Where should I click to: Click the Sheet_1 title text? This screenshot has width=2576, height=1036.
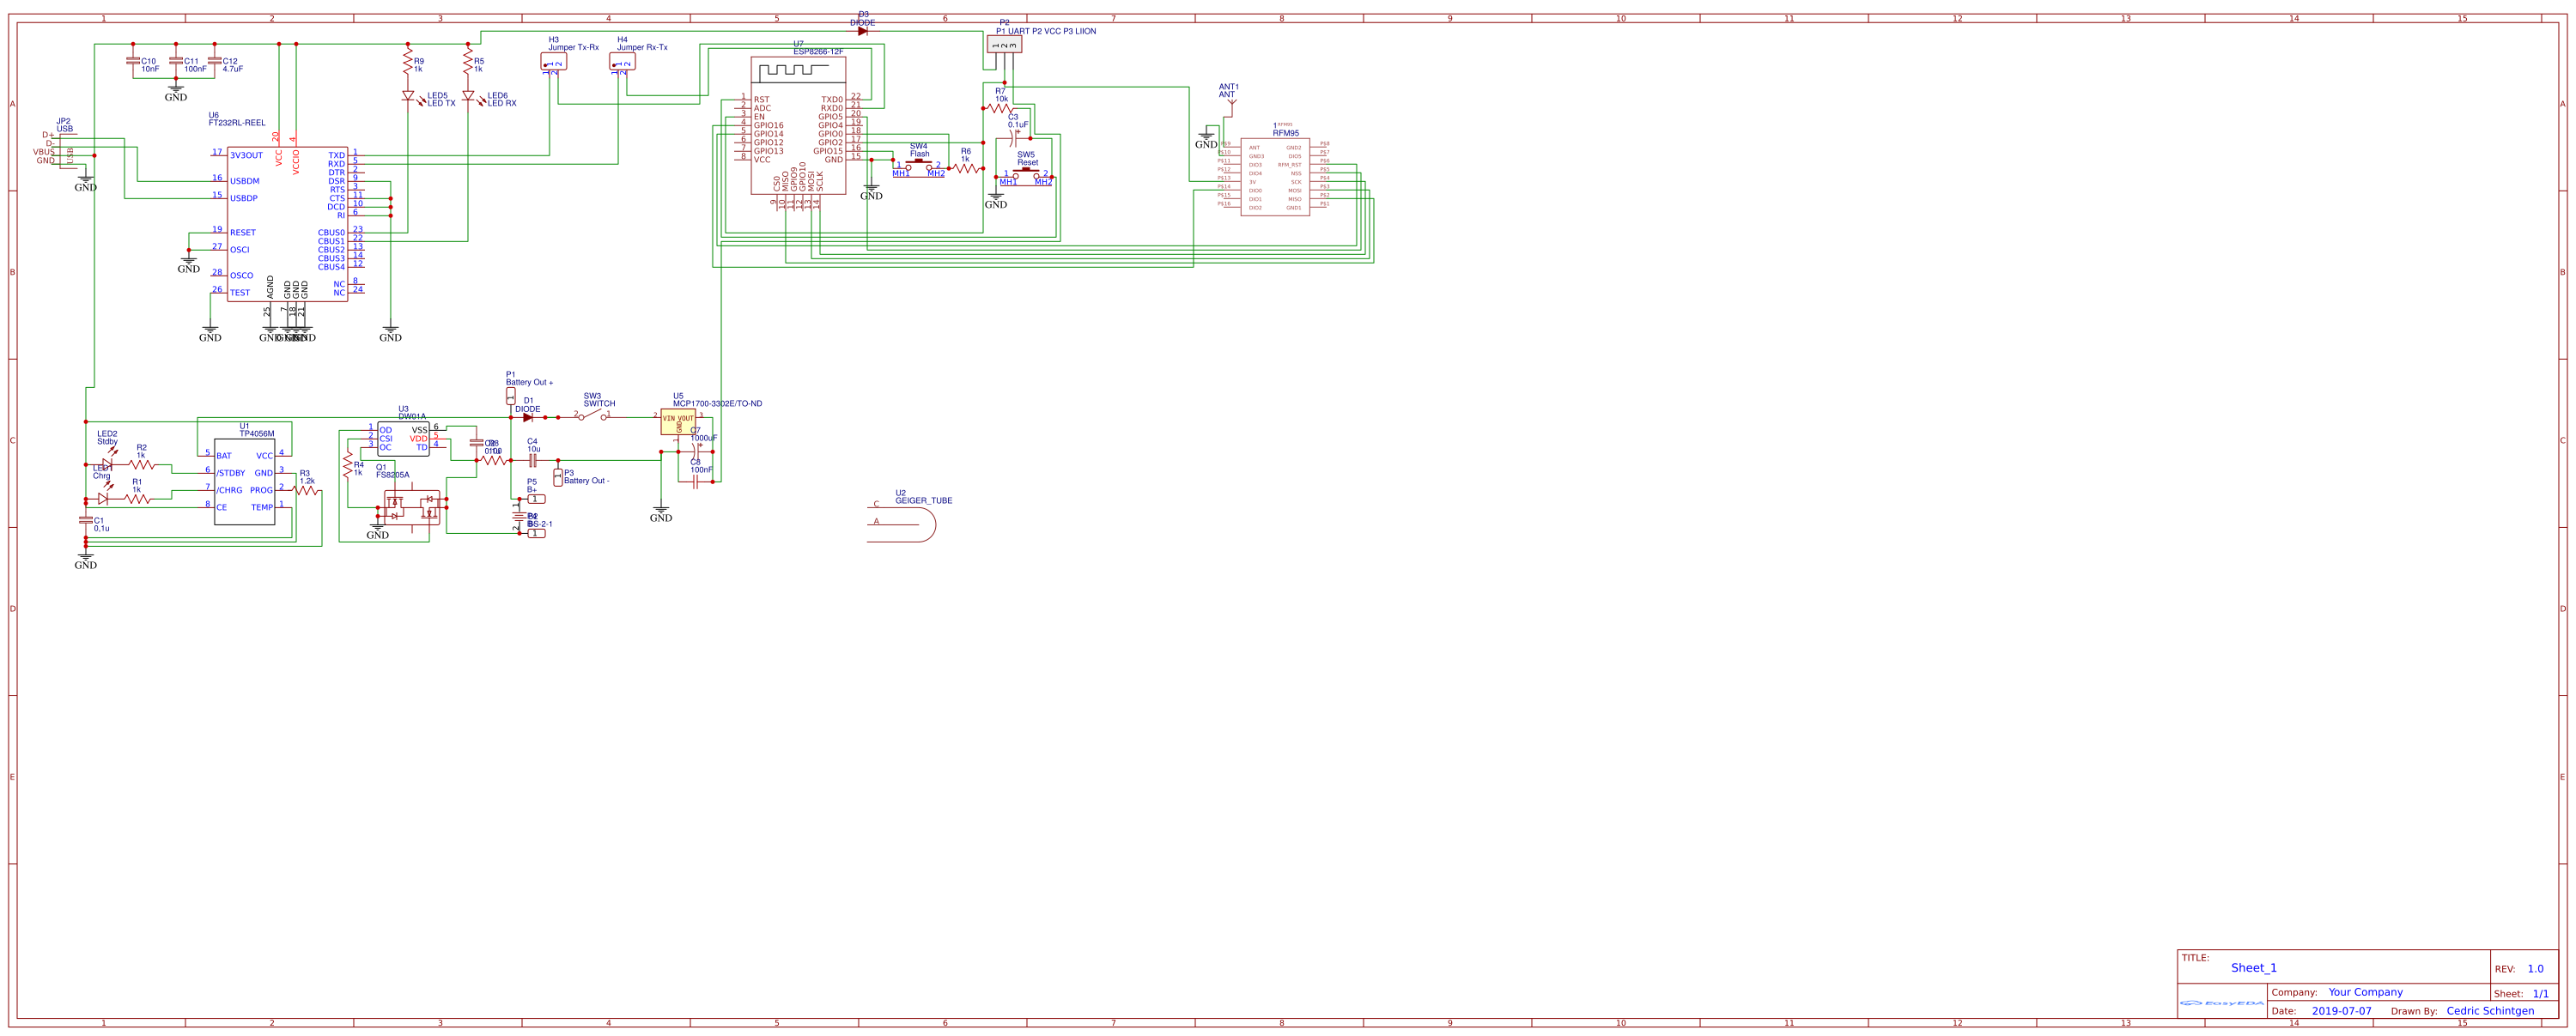(2253, 968)
